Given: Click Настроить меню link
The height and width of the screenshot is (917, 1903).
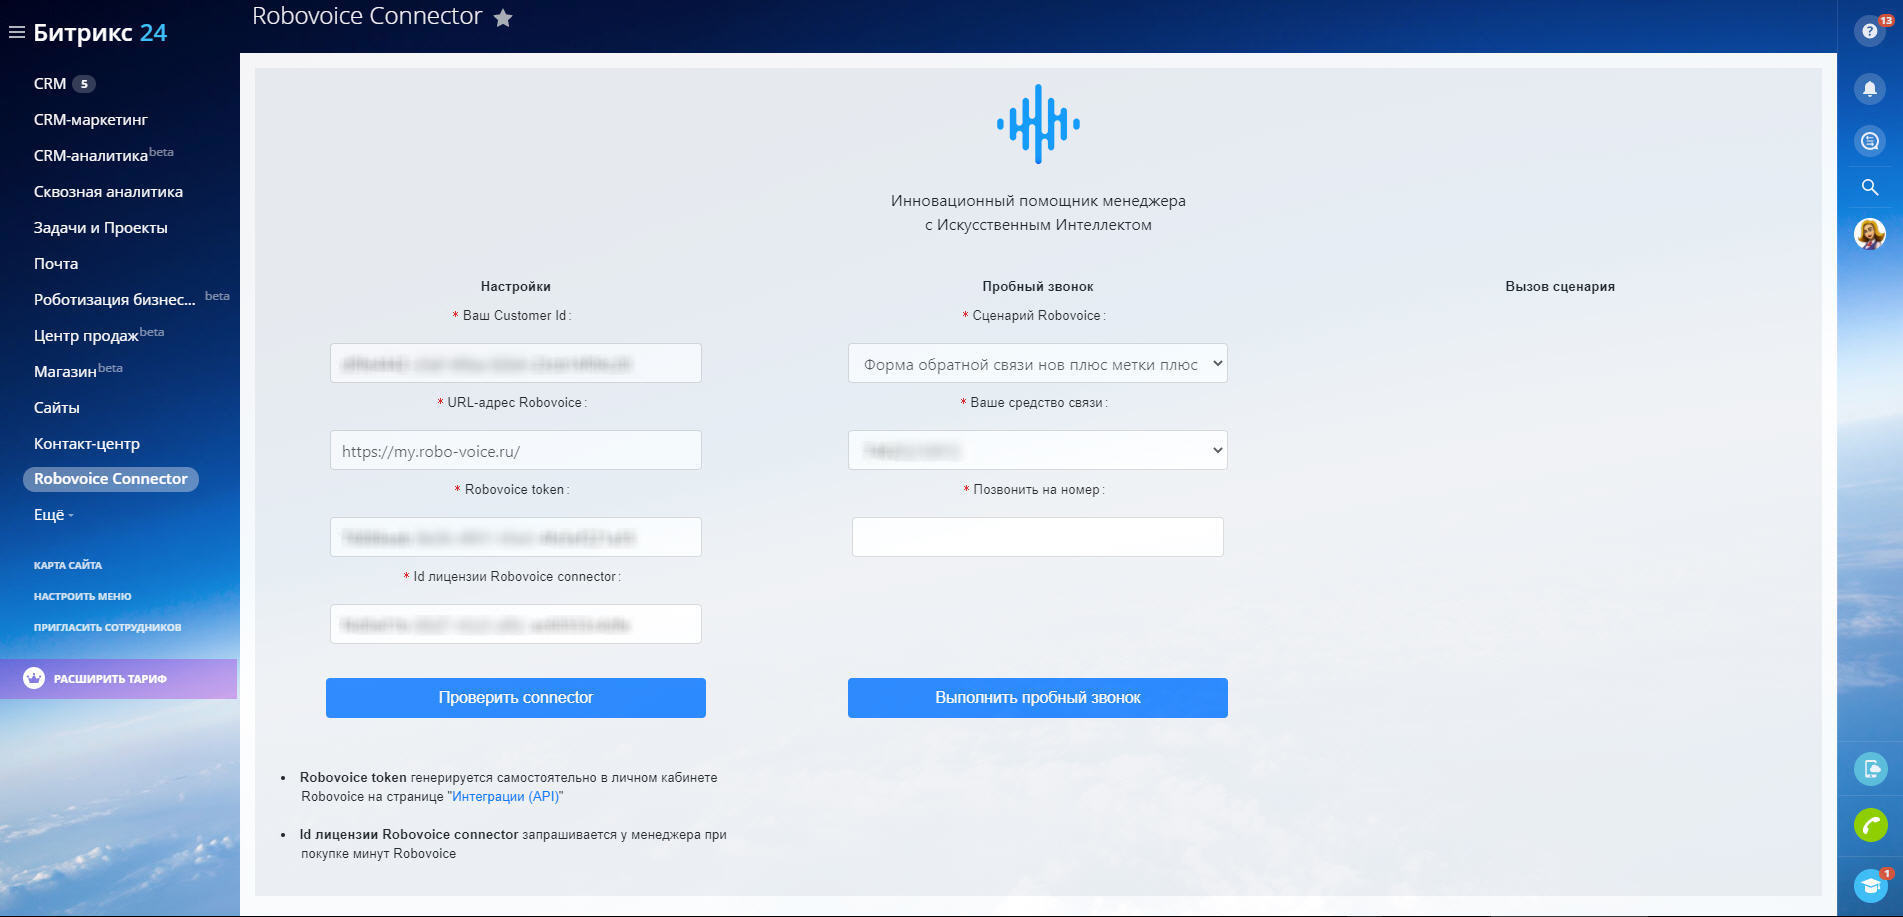Looking at the screenshot, I should click(83, 597).
